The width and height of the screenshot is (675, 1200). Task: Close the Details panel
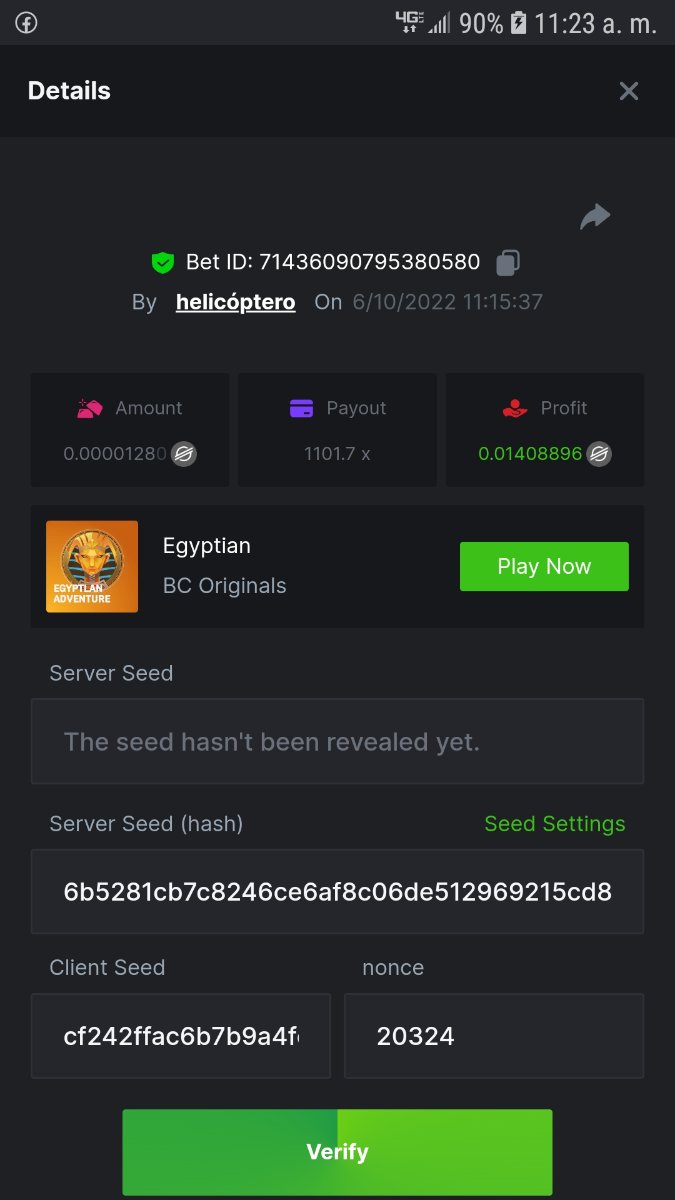coord(629,91)
